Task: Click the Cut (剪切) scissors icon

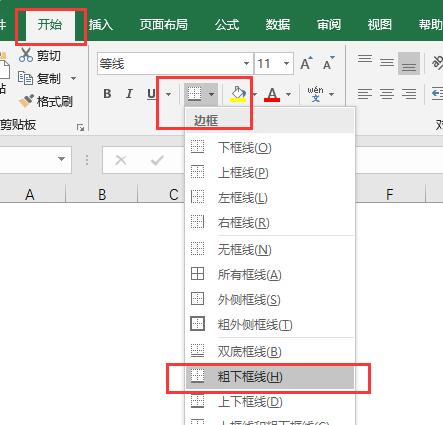Action: [x=26, y=55]
